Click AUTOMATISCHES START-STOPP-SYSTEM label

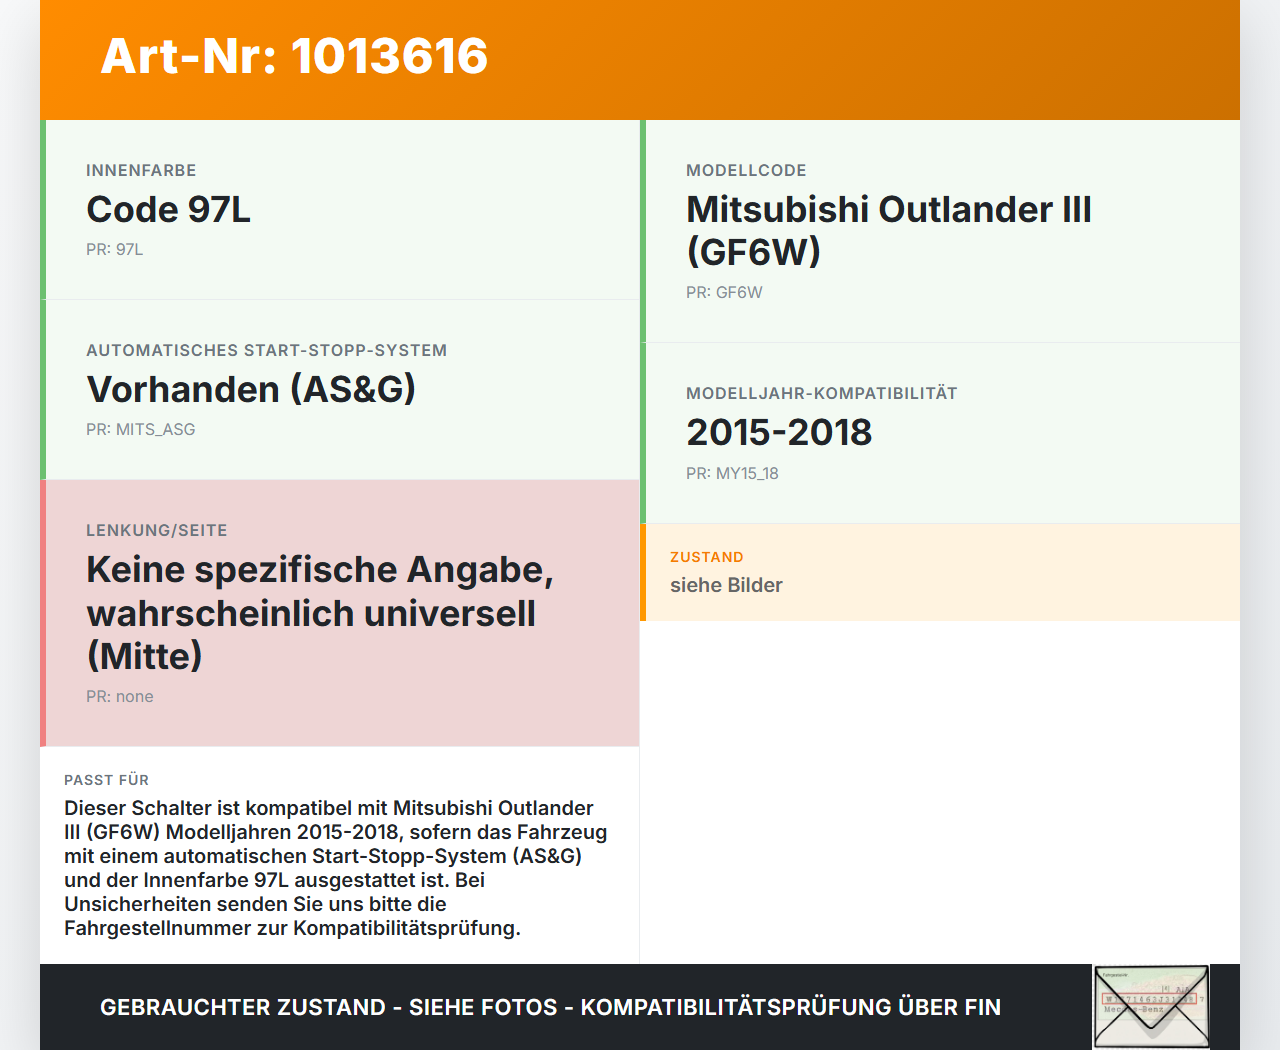click(266, 350)
